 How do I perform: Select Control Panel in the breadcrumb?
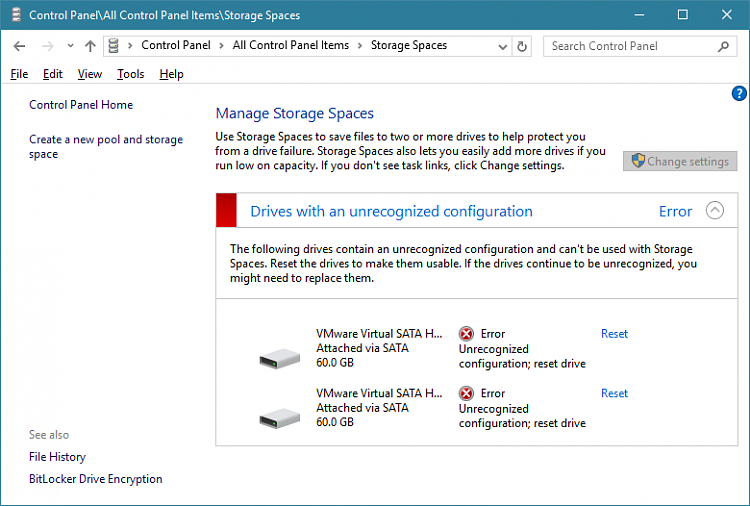(176, 45)
